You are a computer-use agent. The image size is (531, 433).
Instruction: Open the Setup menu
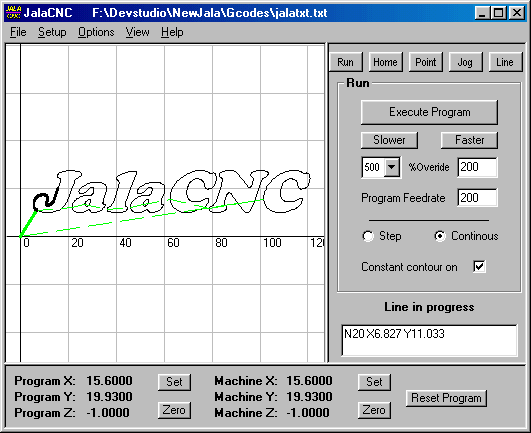(52, 32)
